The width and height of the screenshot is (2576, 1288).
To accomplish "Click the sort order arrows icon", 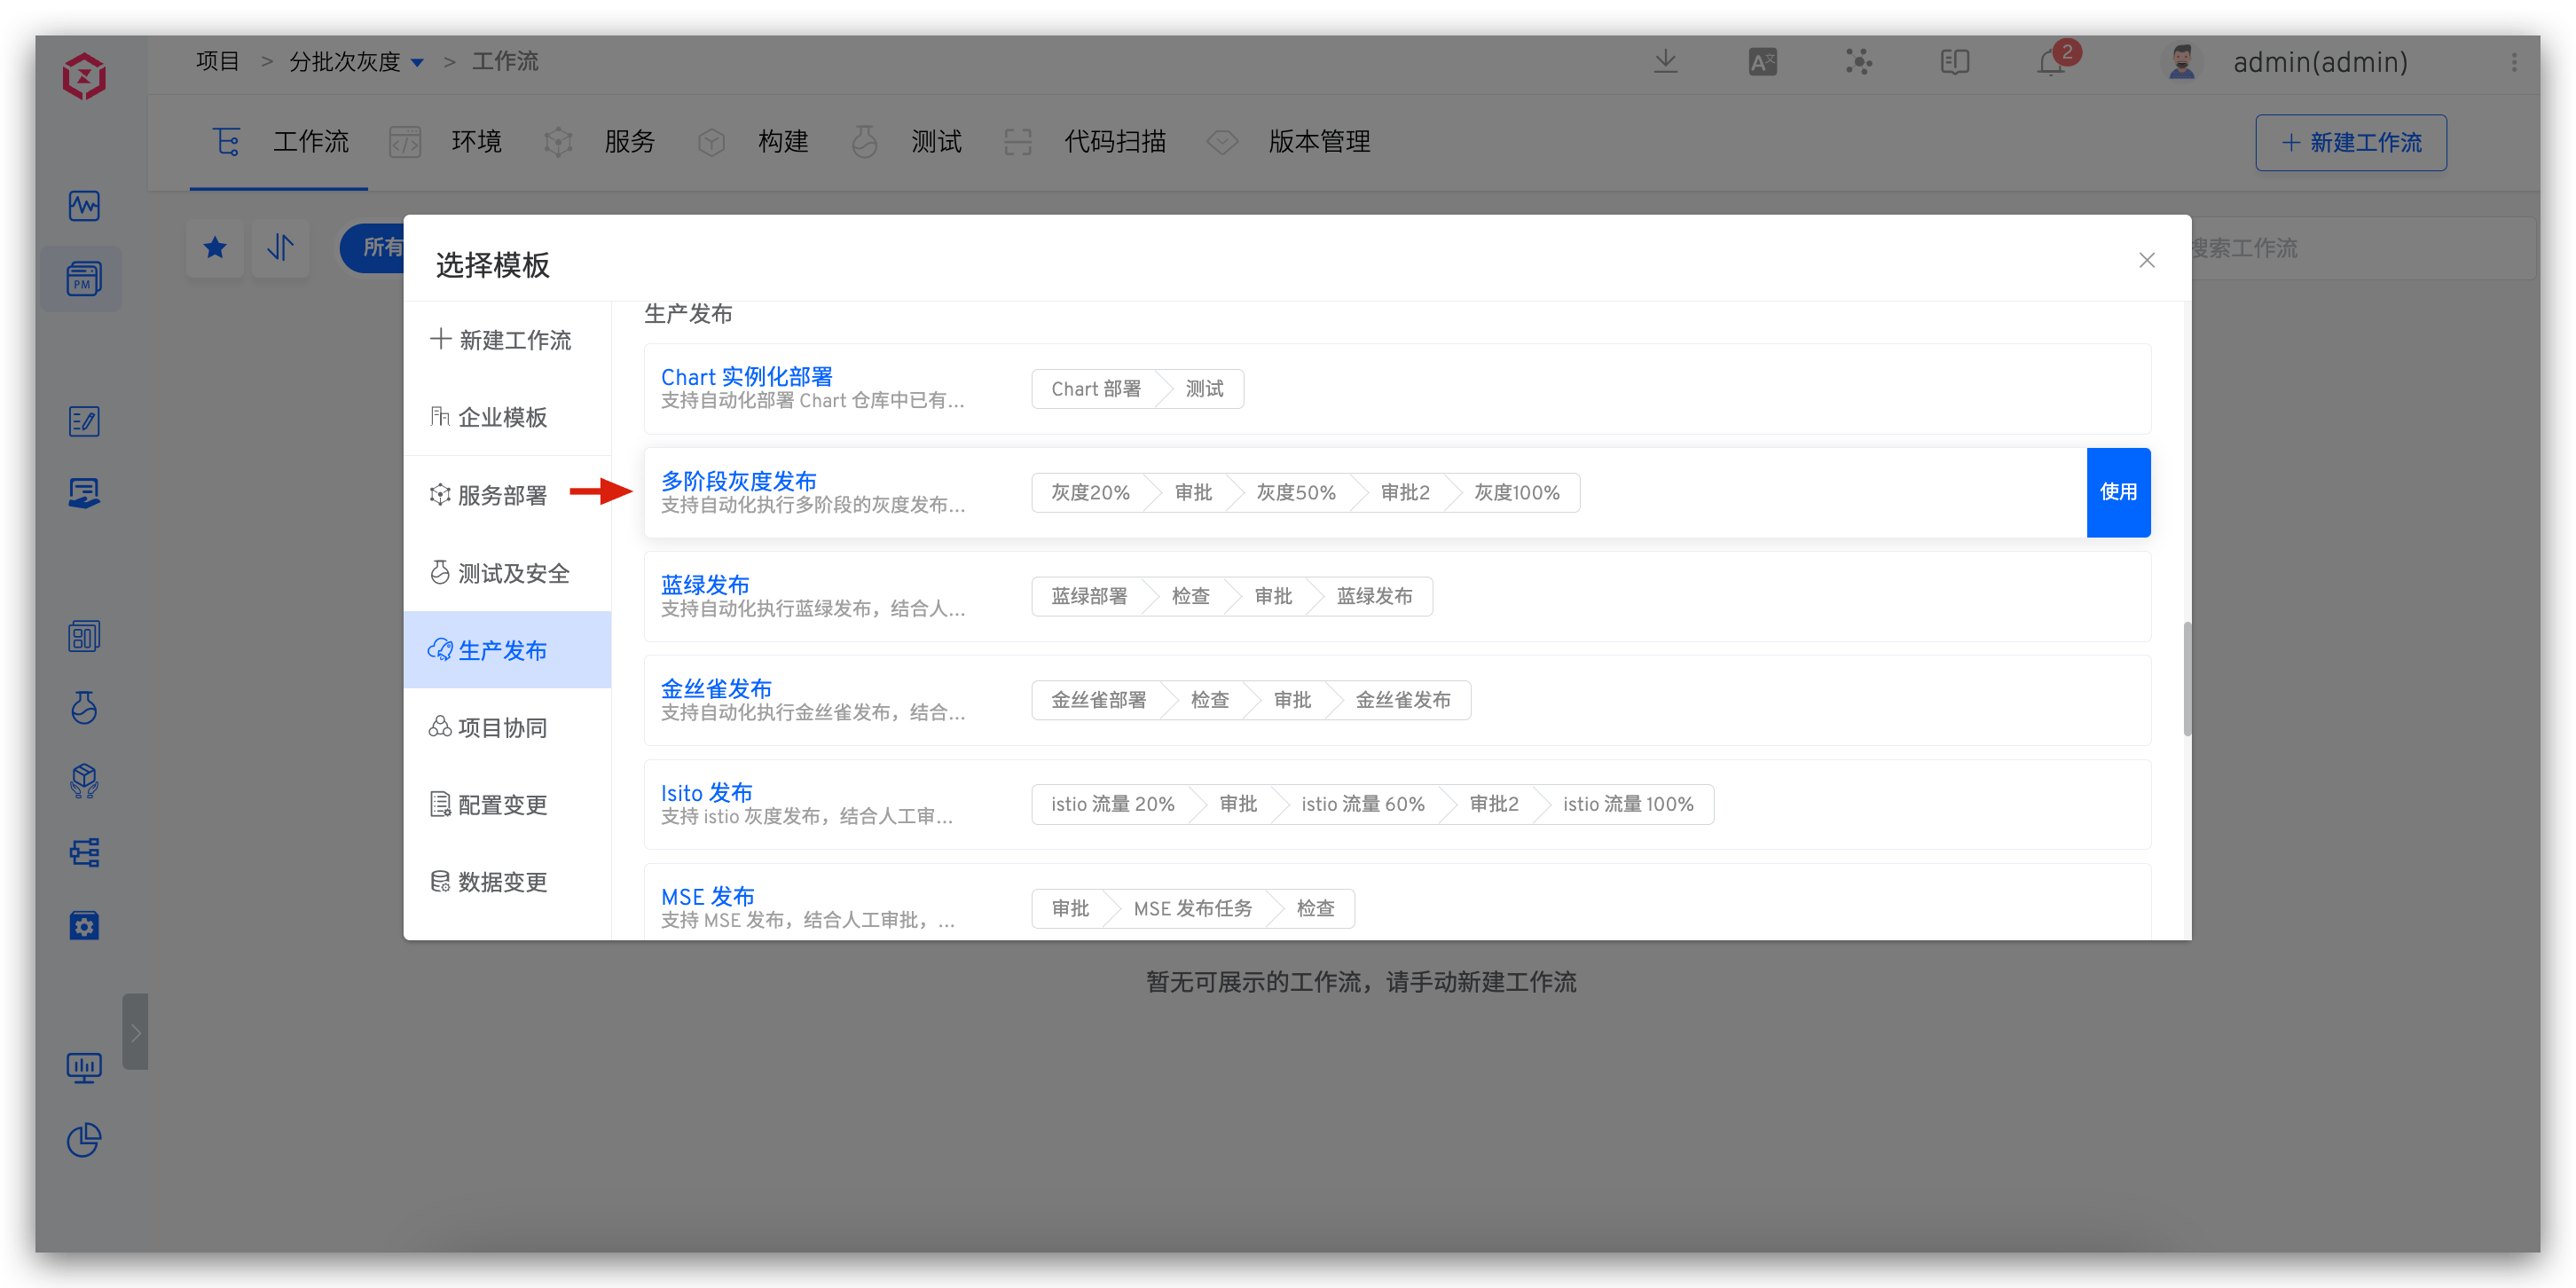I will 281,247.
